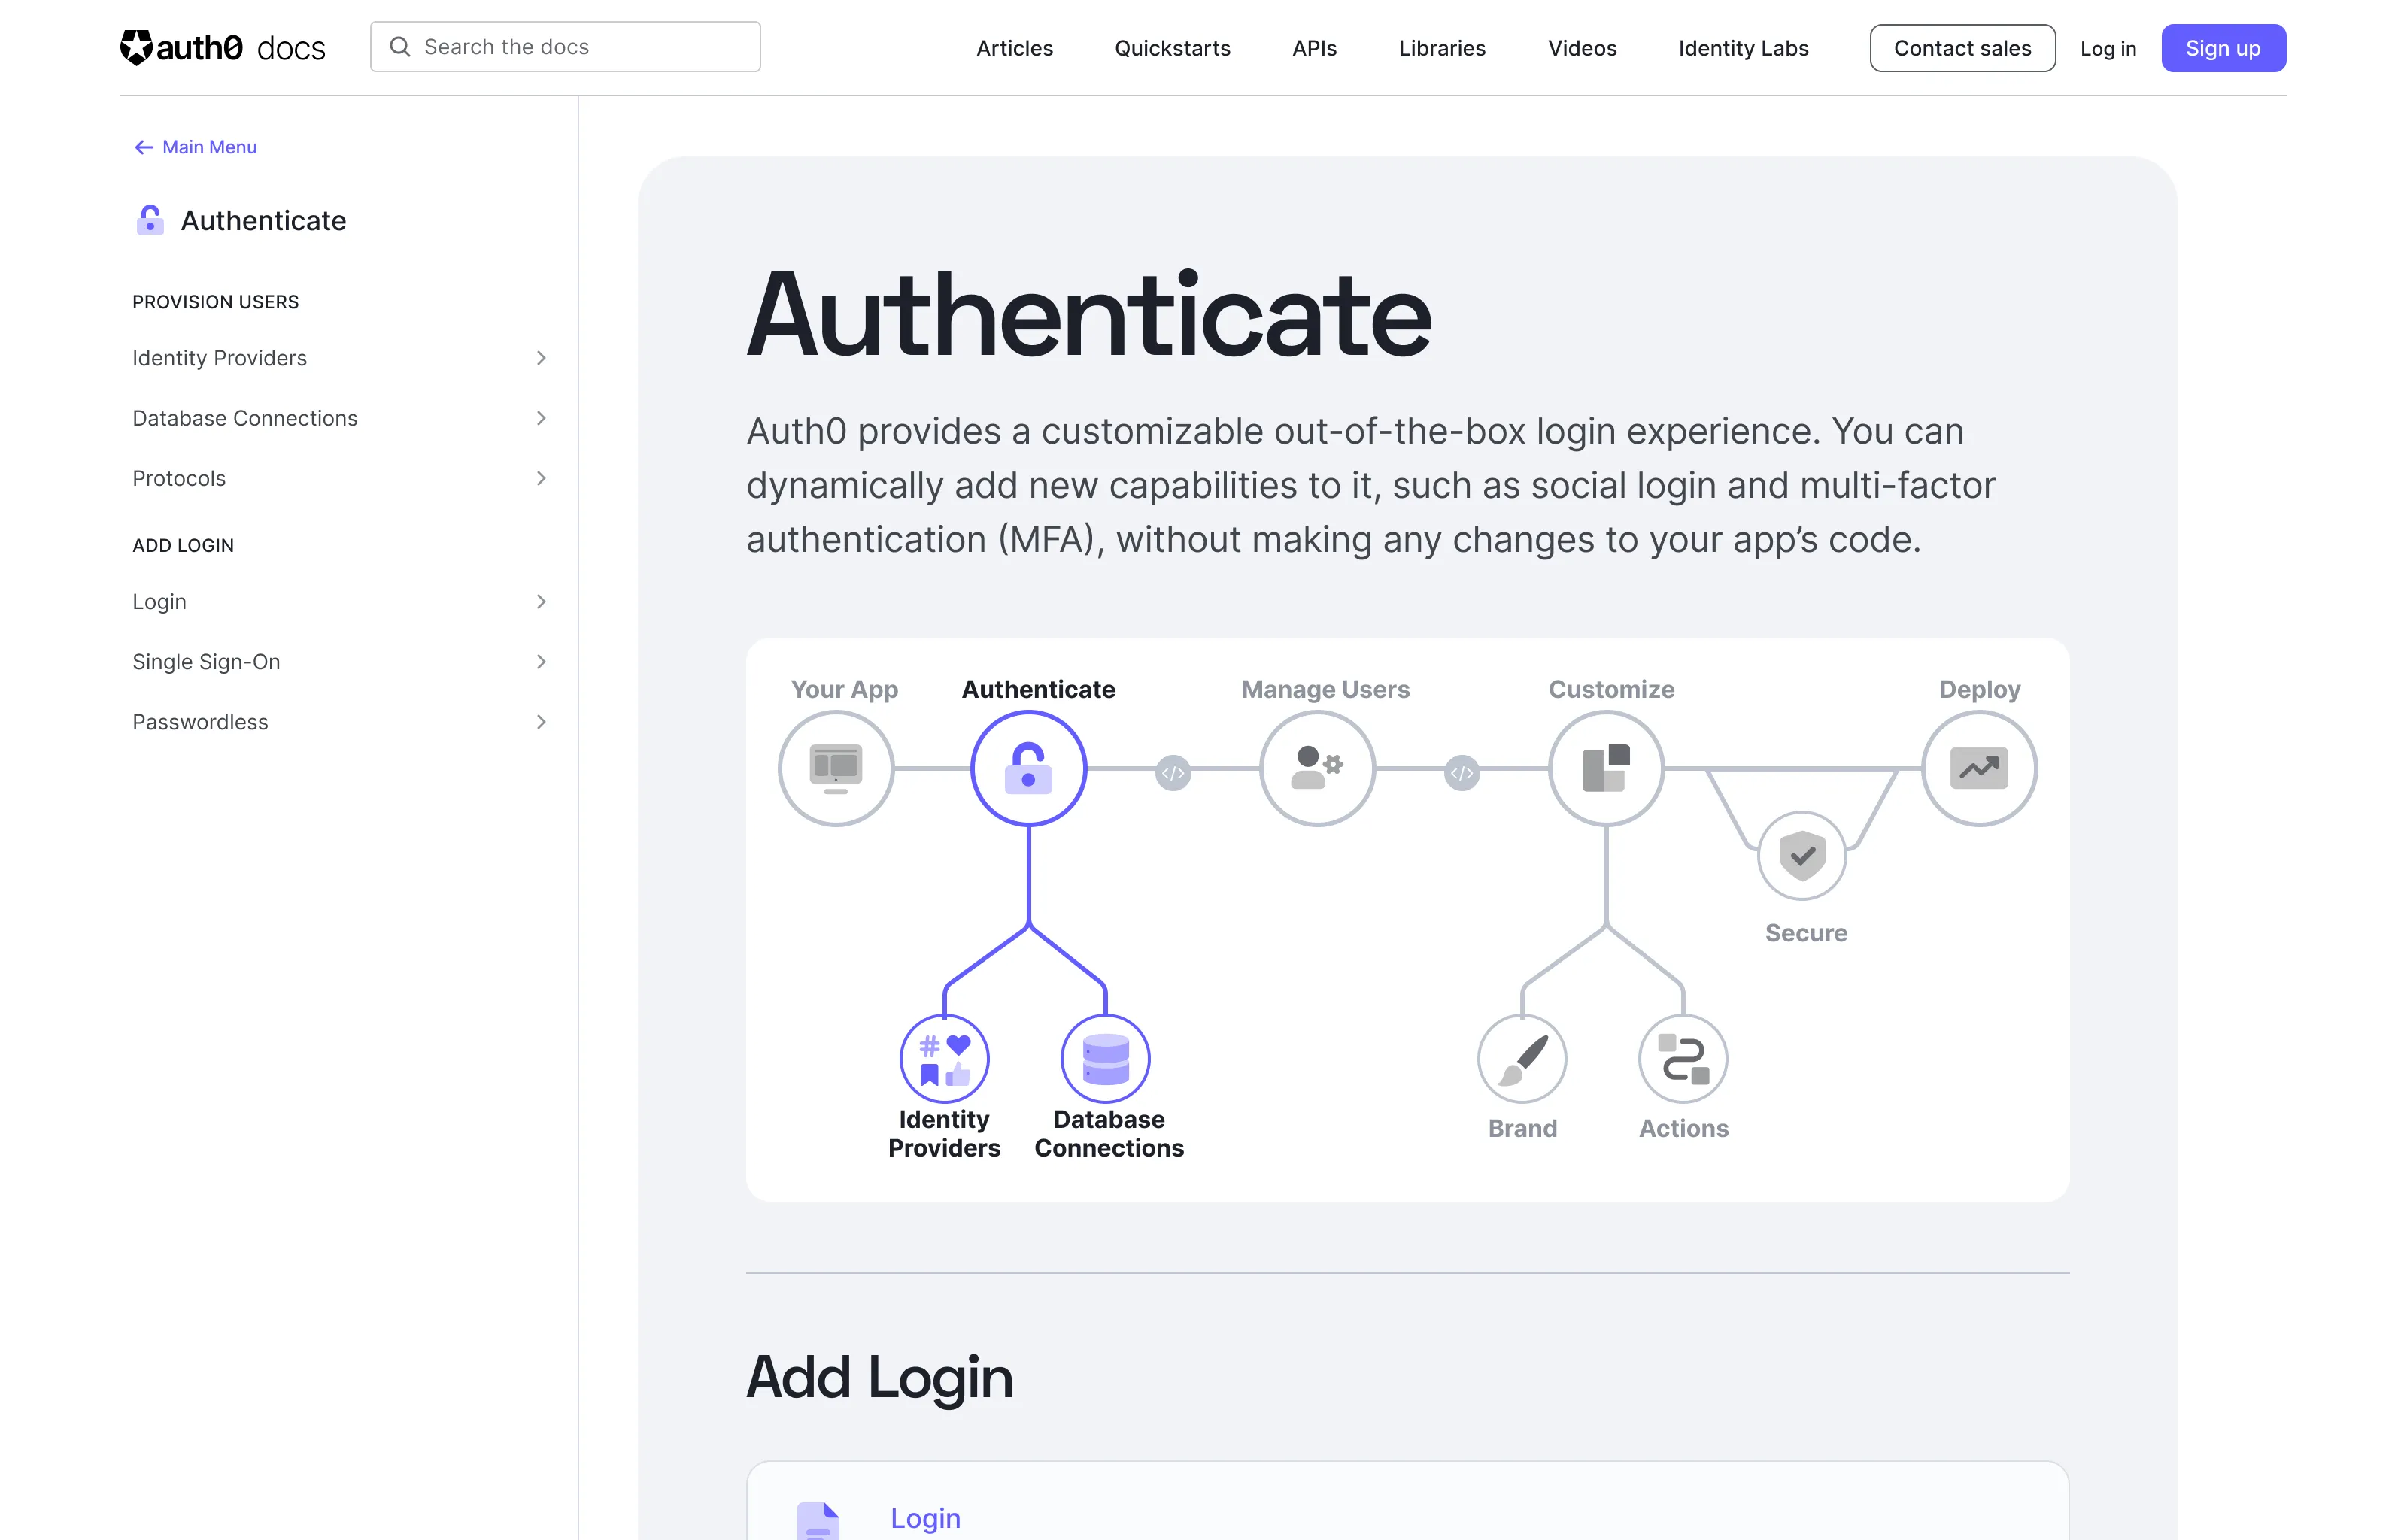The width and height of the screenshot is (2407, 1540).
Task: Click the Contact sales button
Action: 1962,47
